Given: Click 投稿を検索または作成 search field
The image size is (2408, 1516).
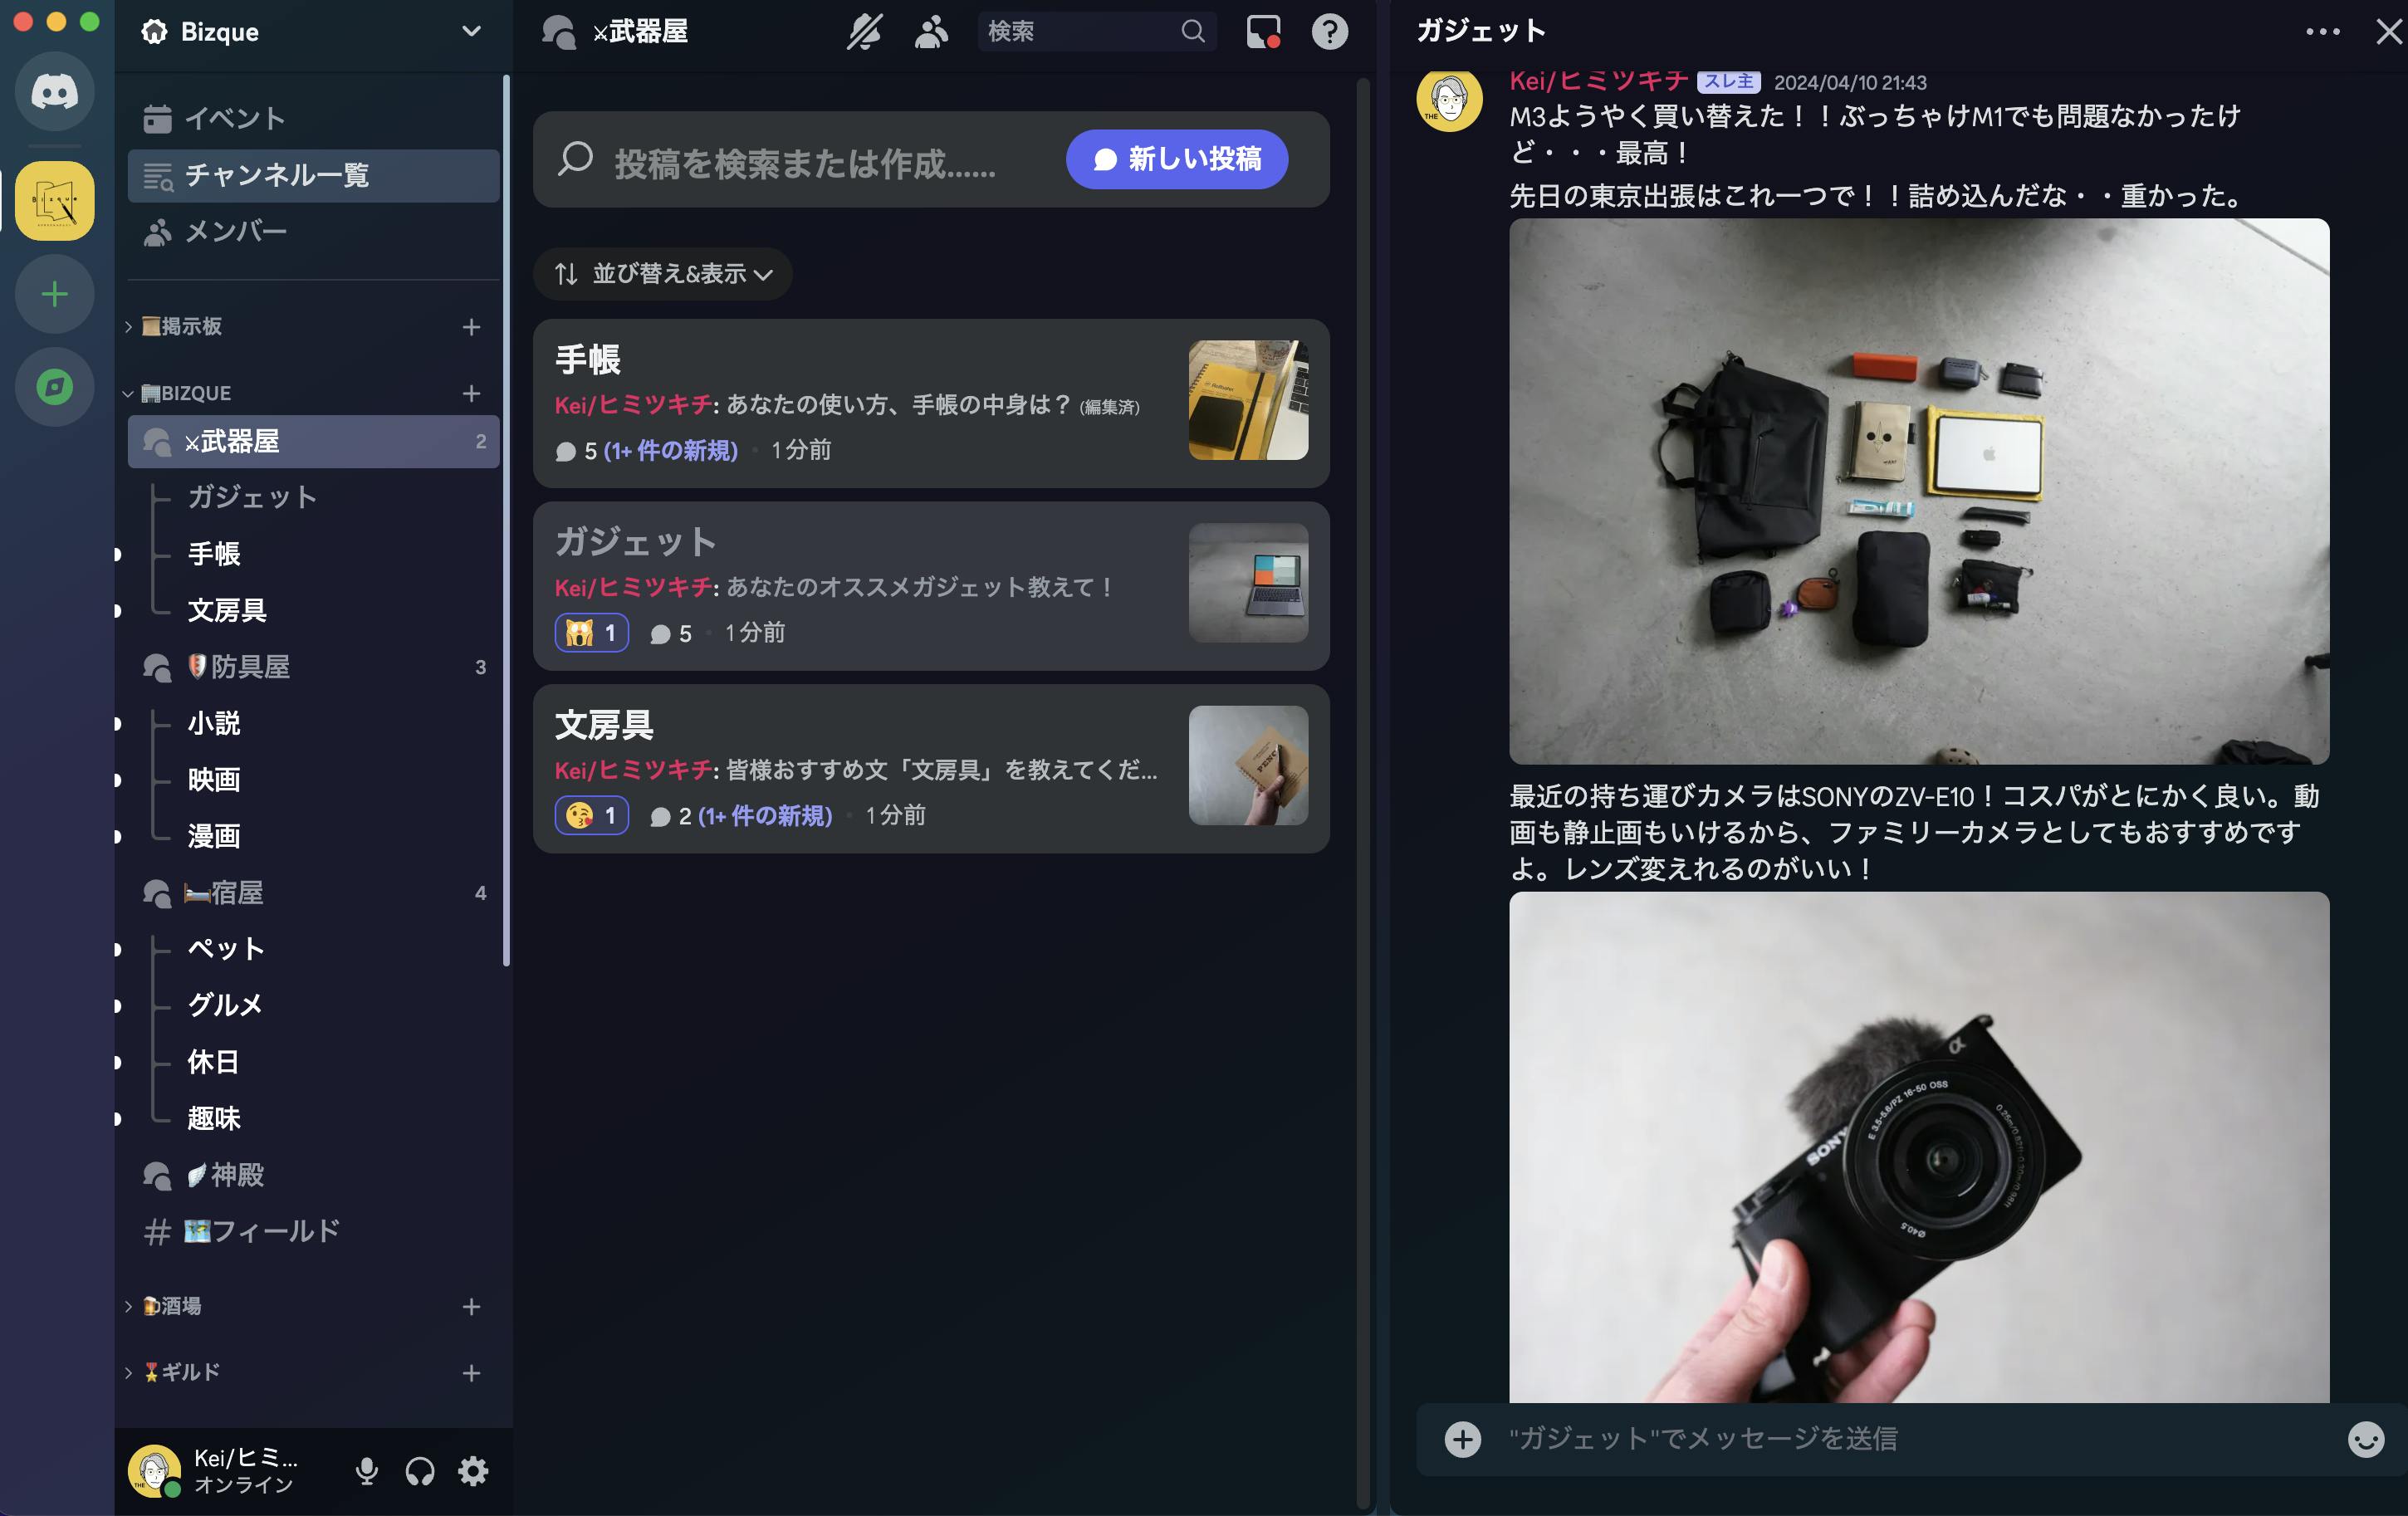Looking at the screenshot, I should pyautogui.click(x=805, y=163).
